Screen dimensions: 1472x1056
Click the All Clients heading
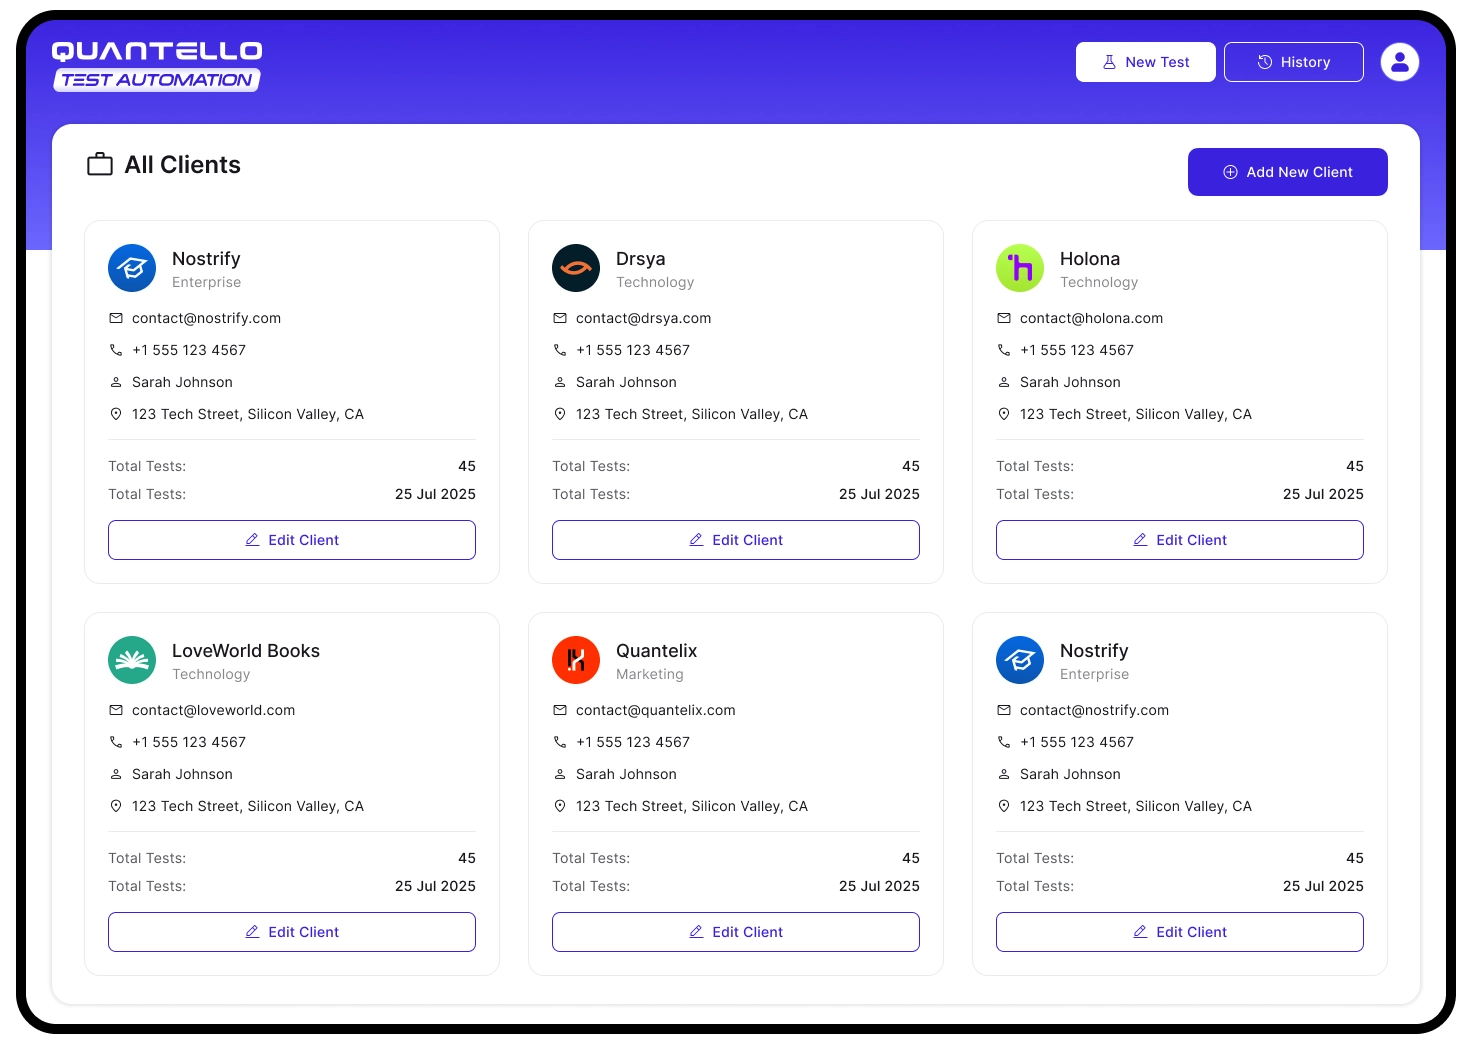pos(182,165)
